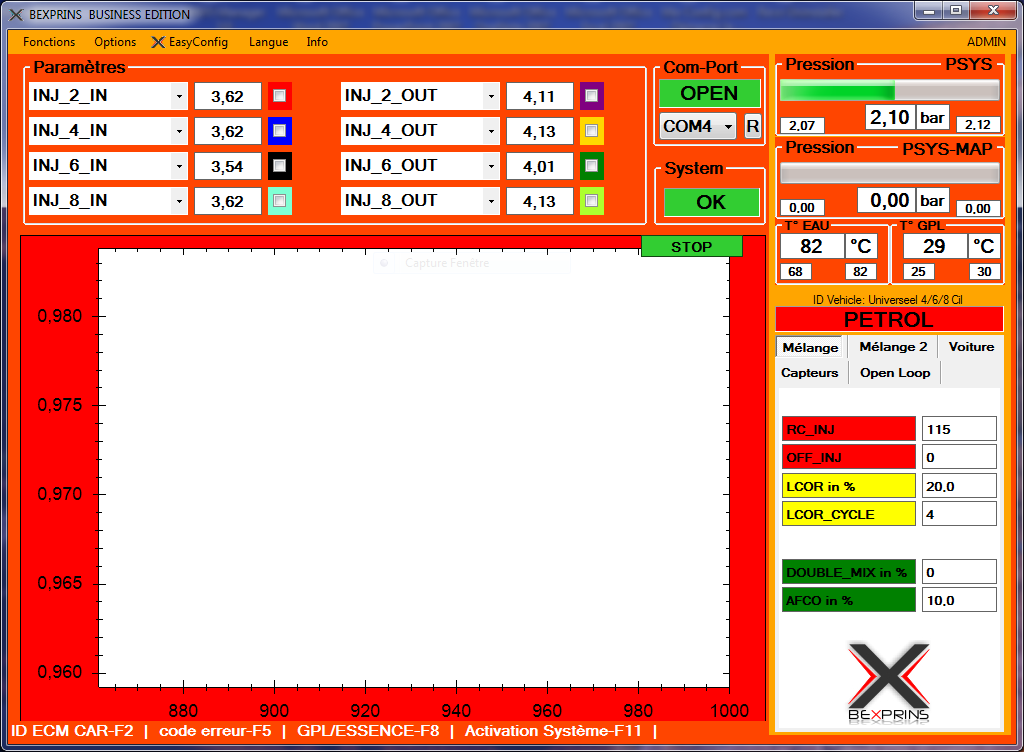Select the Open Loop tab
The height and width of the screenshot is (752, 1024).
click(895, 373)
